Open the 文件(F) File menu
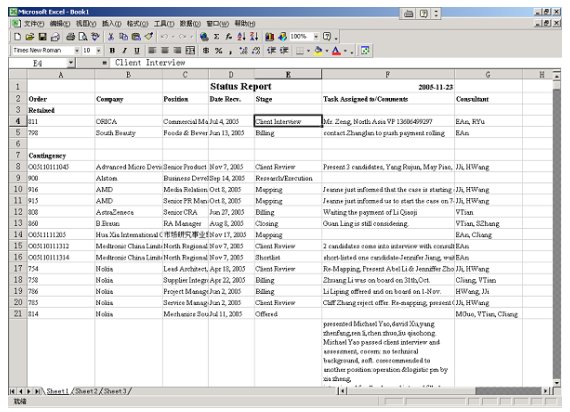The image size is (570, 412). [34, 24]
